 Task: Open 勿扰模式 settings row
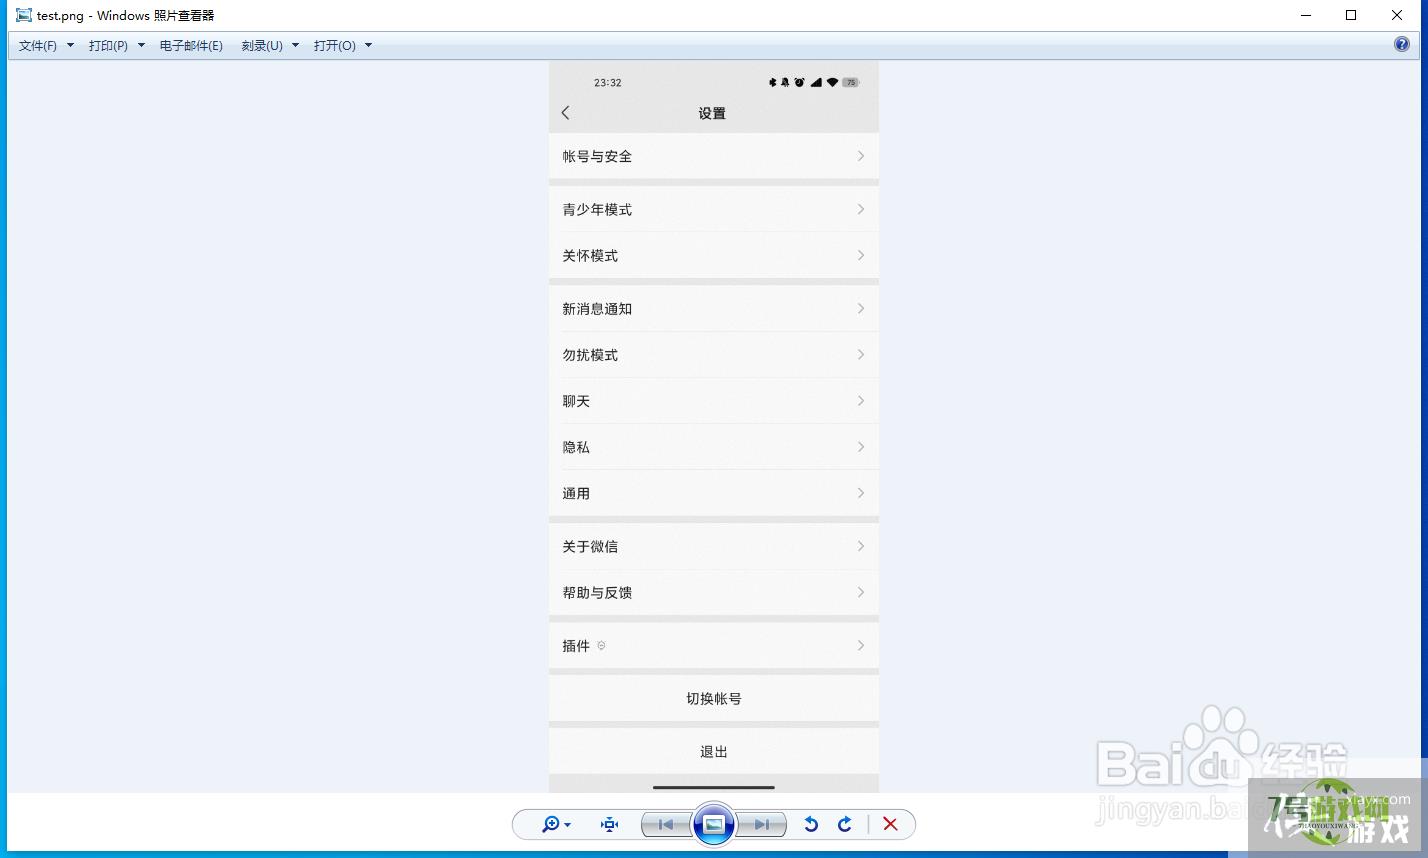(x=713, y=354)
